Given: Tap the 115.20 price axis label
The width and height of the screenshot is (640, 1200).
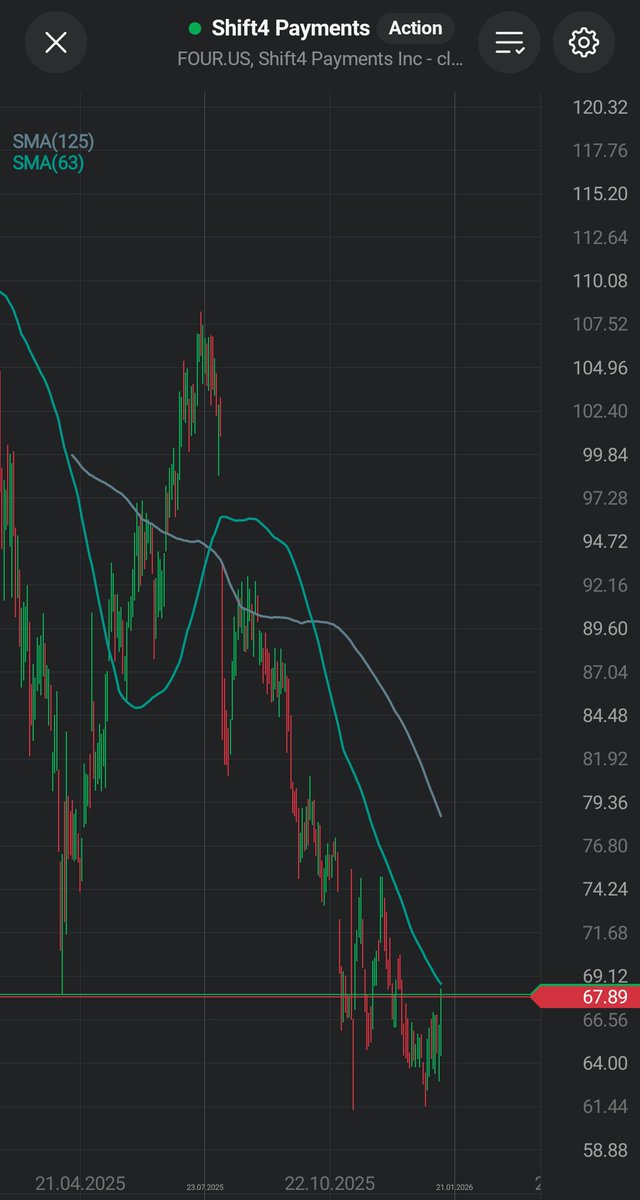Looking at the screenshot, I should [x=598, y=194].
